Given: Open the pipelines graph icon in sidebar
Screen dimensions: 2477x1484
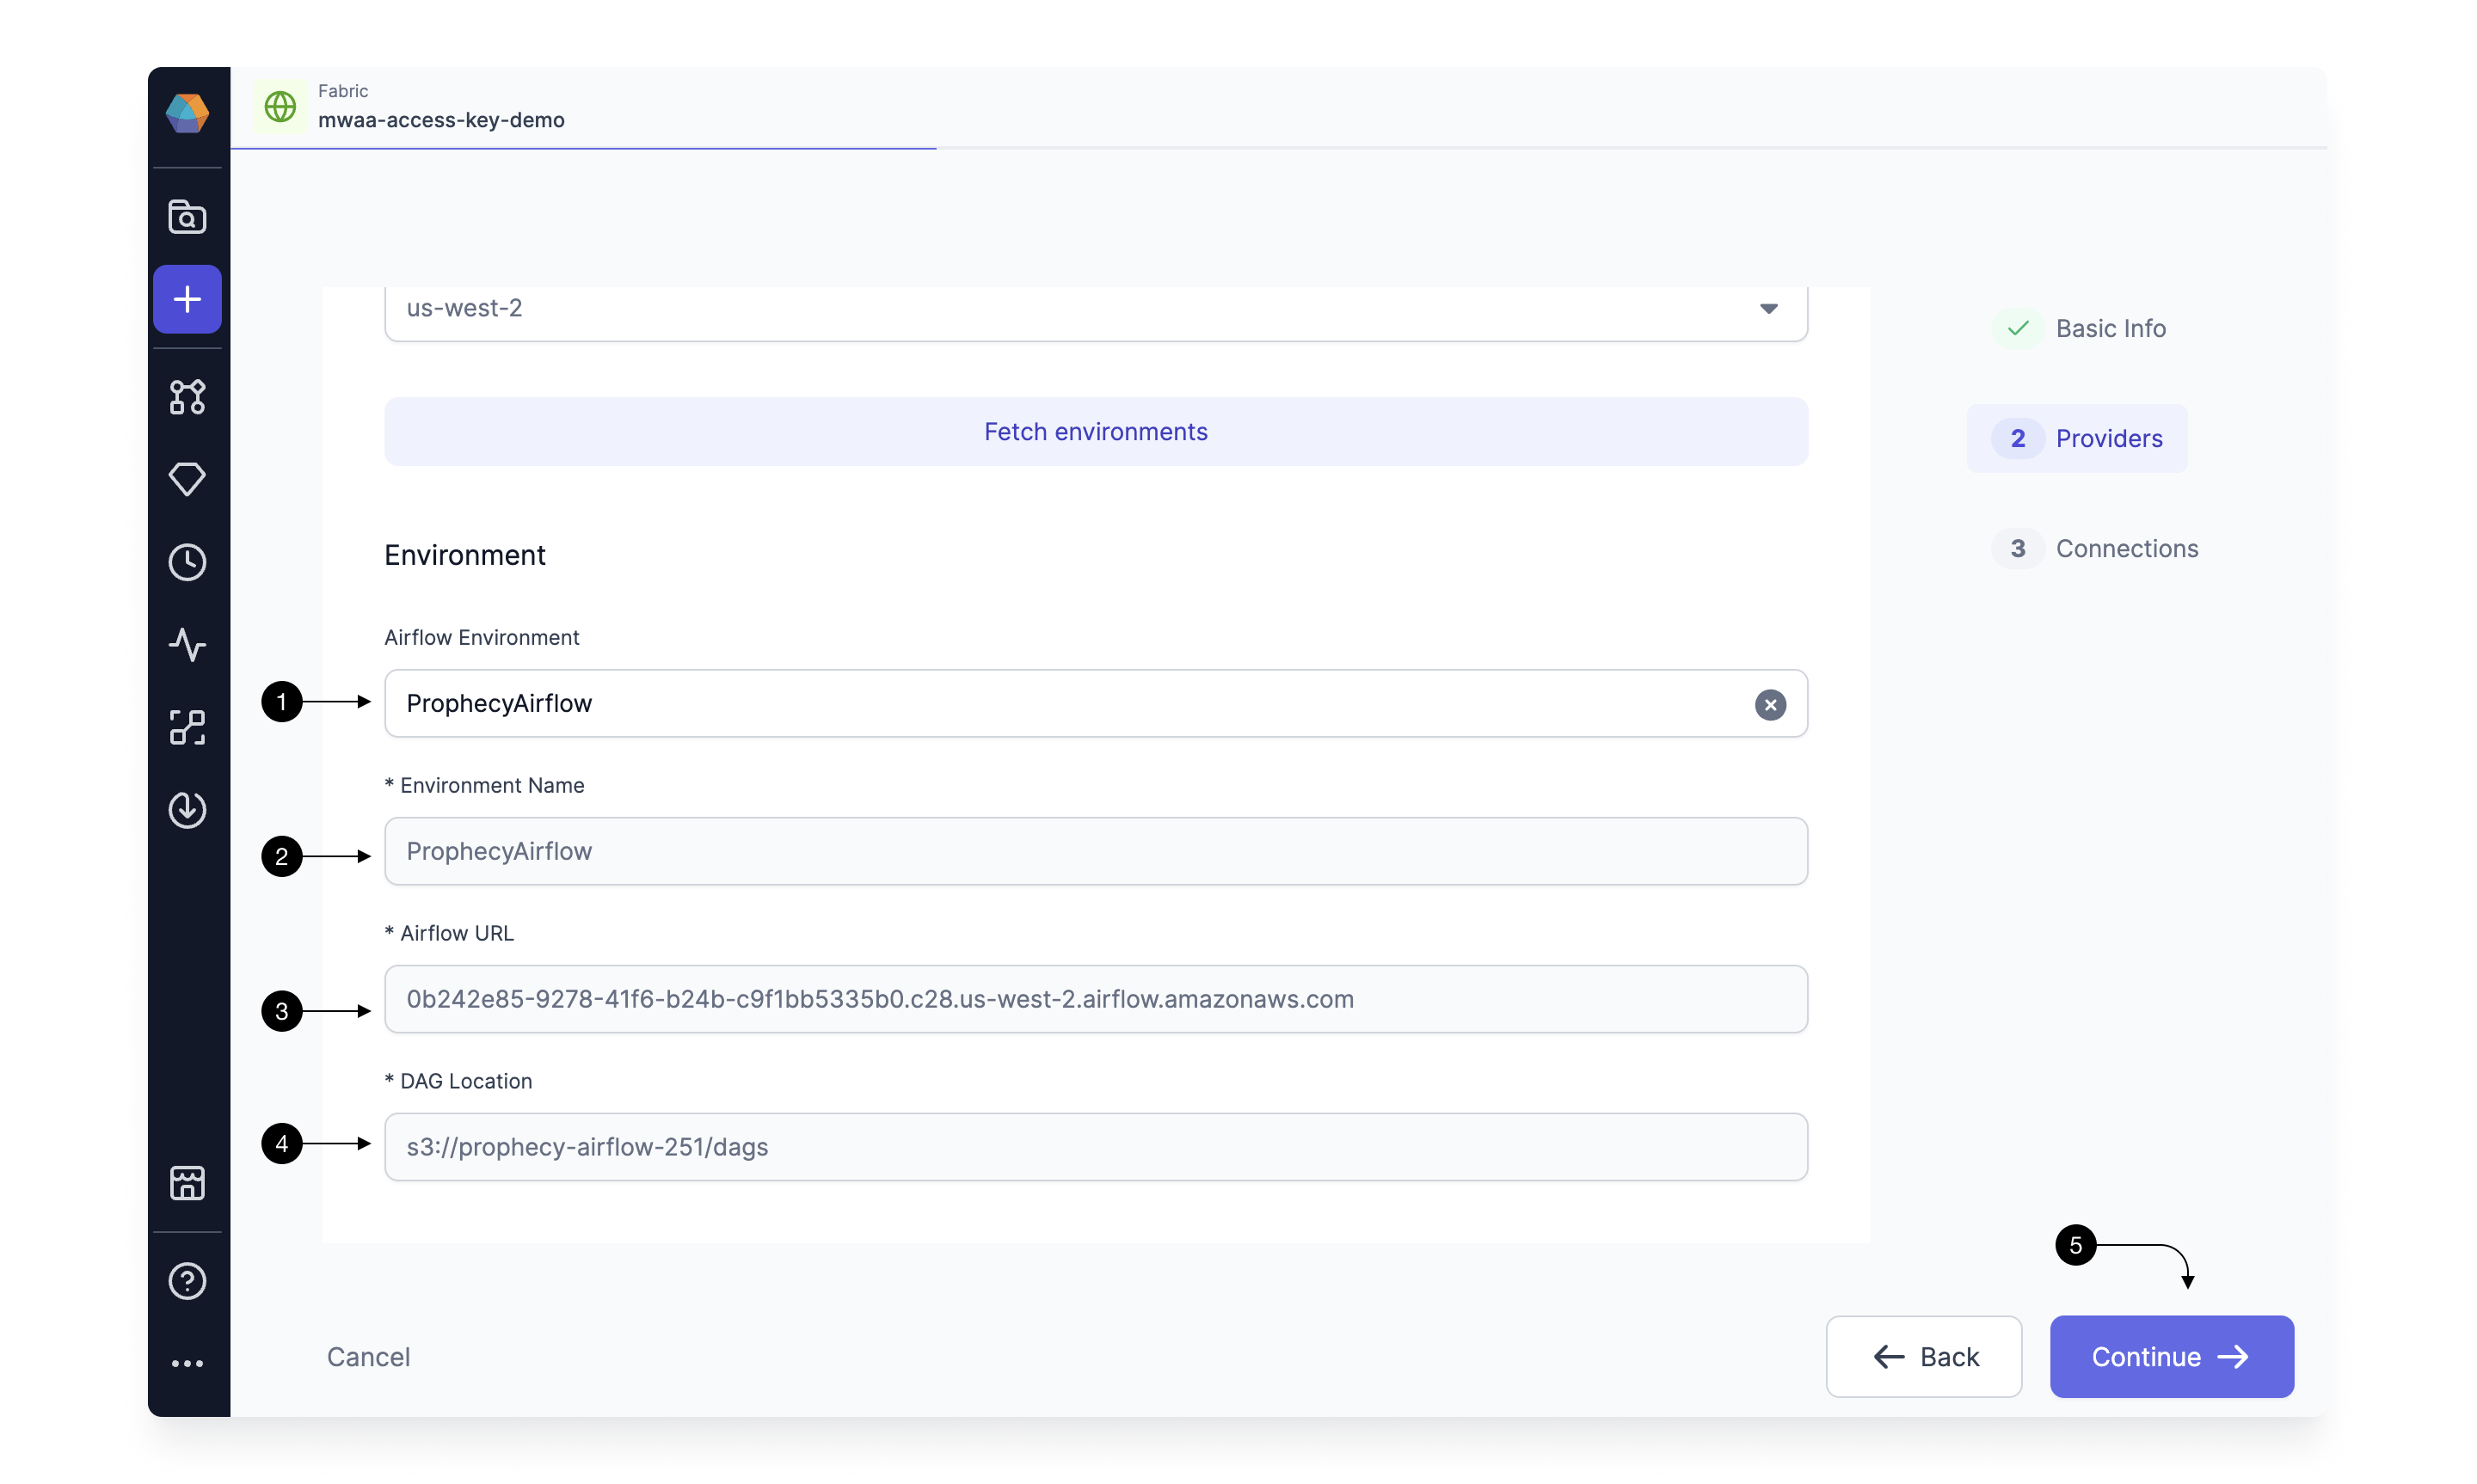Looking at the screenshot, I should pos(187,397).
